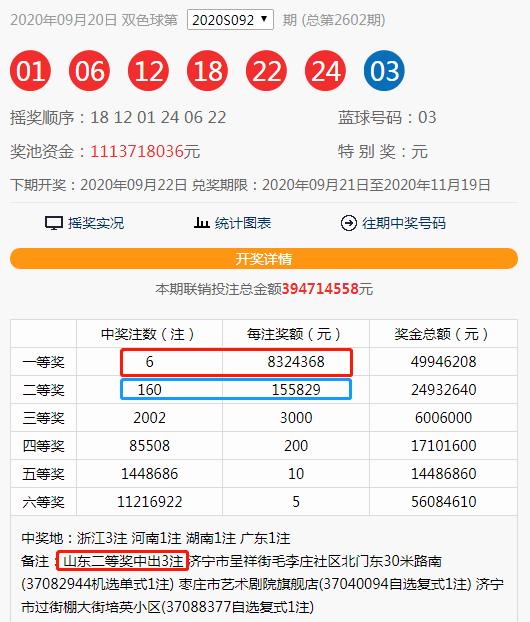This screenshot has height=622, width=530.
Task: Click the 中奖地 winning regions line
Action: click(156, 538)
